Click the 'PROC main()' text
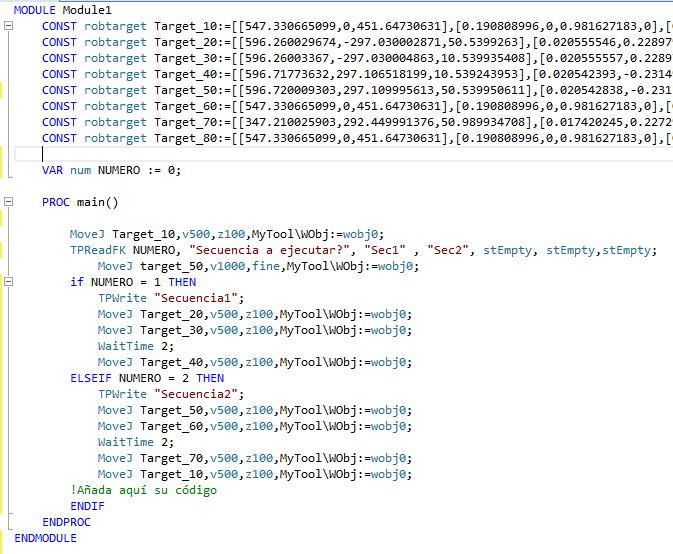The height and width of the screenshot is (554, 673). pos(80,202)
